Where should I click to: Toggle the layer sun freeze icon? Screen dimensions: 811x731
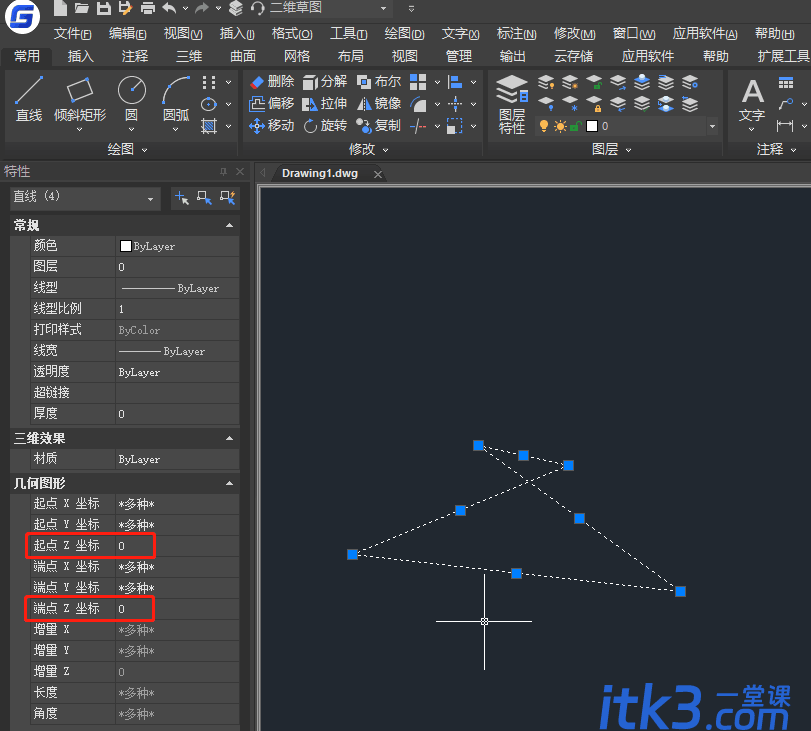[560, 126]
